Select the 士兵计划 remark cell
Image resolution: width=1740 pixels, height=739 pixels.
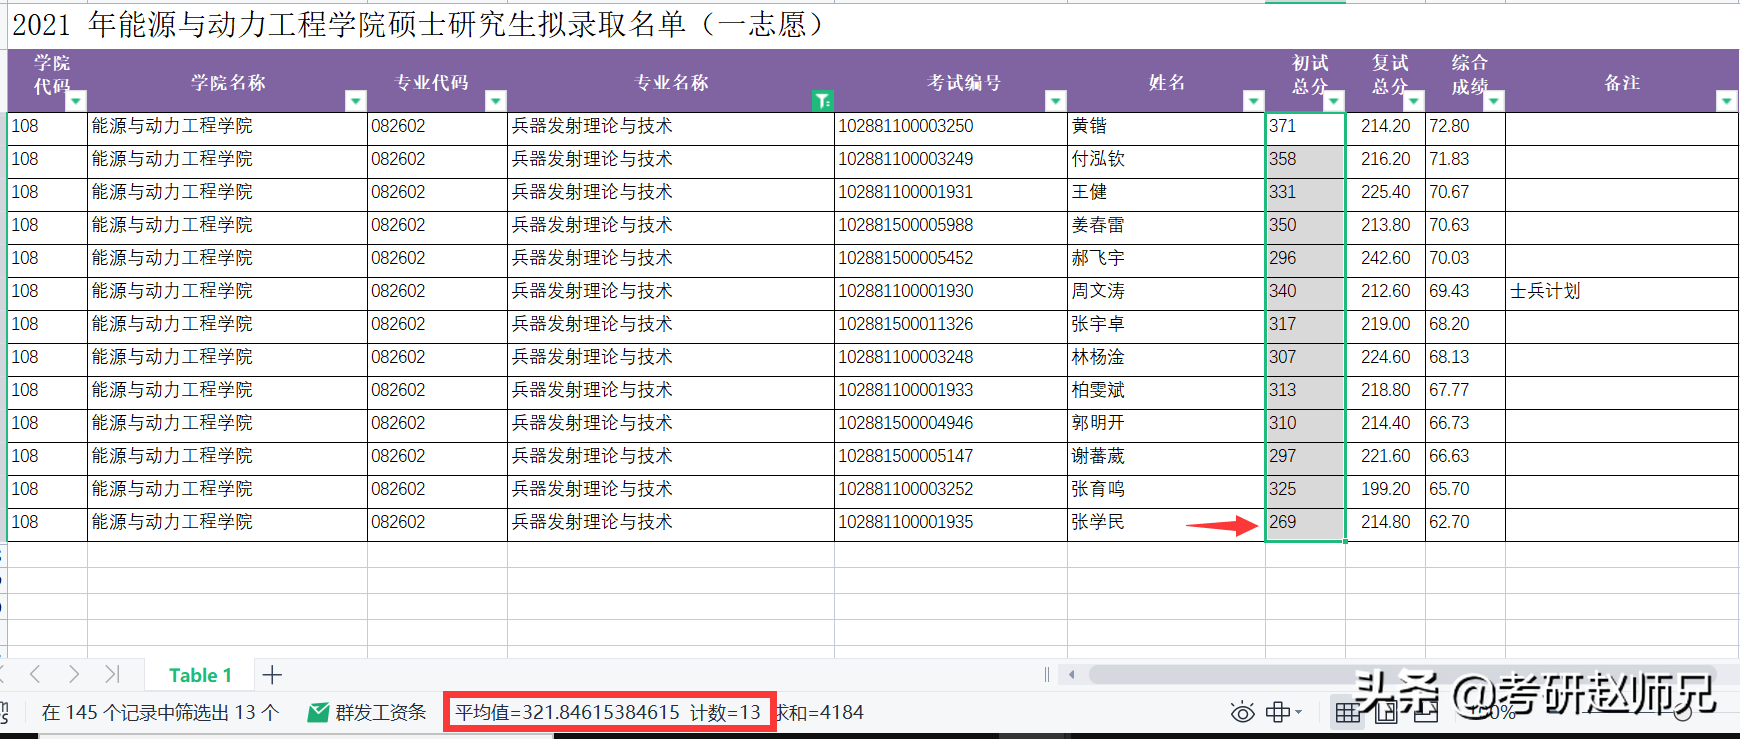pyautogui.click(x=1622, y=291)
